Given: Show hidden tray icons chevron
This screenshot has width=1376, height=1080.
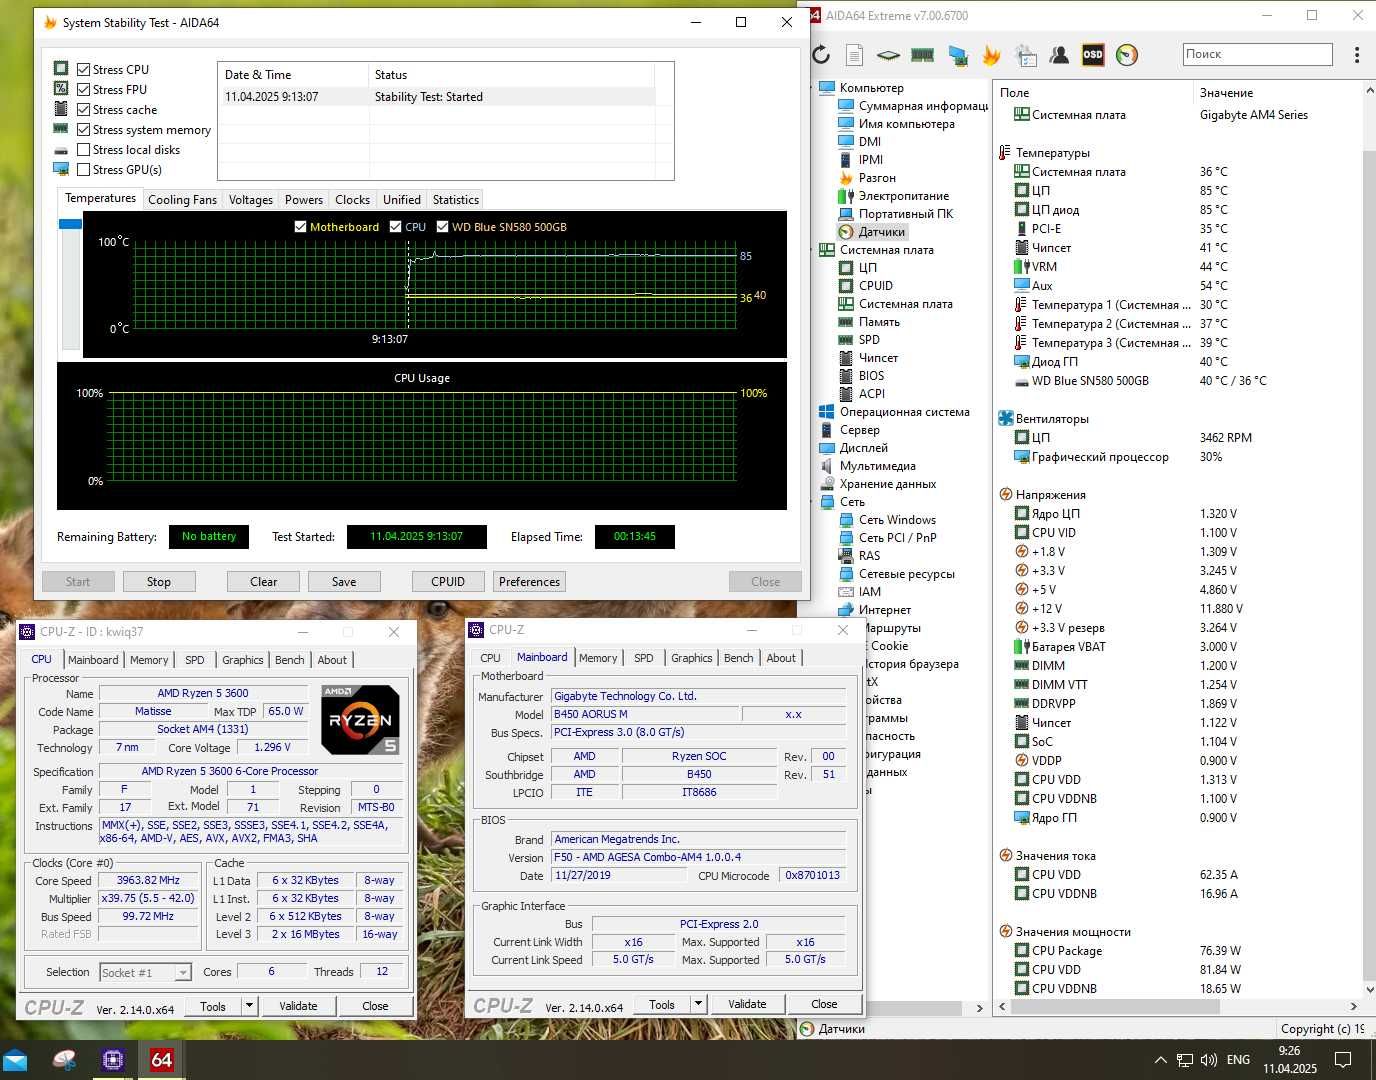Looking at the screenshot, I should point(1160,1060).
